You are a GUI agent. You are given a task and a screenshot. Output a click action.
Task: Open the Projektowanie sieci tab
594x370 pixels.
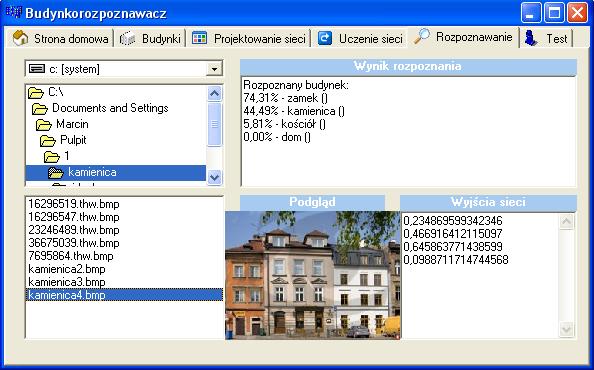pyautogui.click(x=249, y=38)
